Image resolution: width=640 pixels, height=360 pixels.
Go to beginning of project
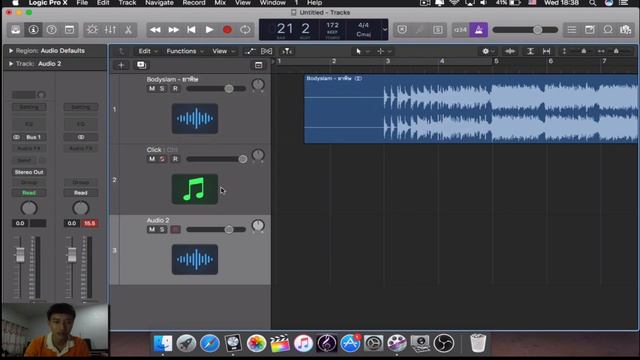[x=191, y=30]
